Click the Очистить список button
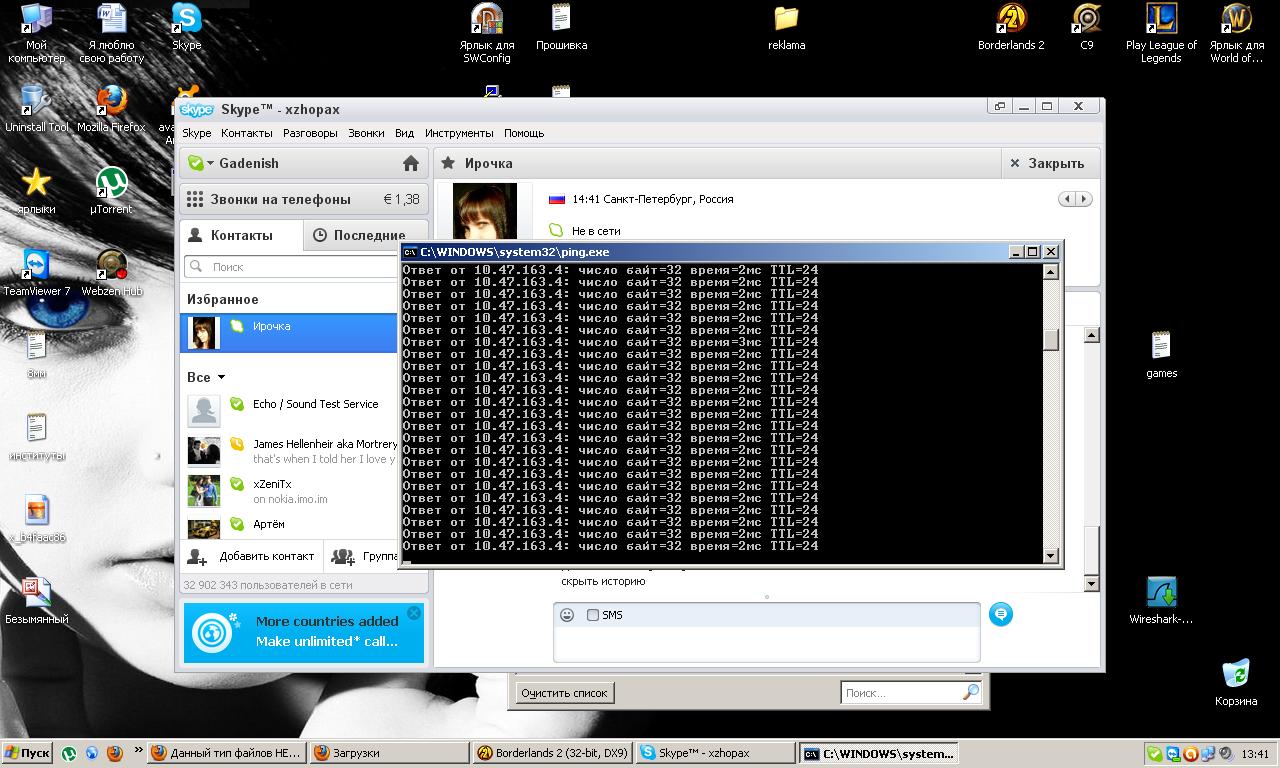 click(x=565, y=693)
